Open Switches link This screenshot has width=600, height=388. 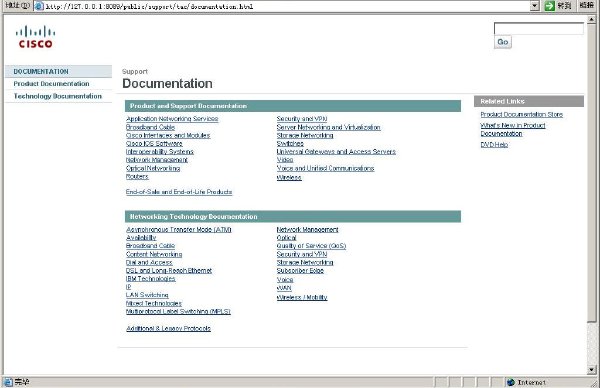pos(290,143)
